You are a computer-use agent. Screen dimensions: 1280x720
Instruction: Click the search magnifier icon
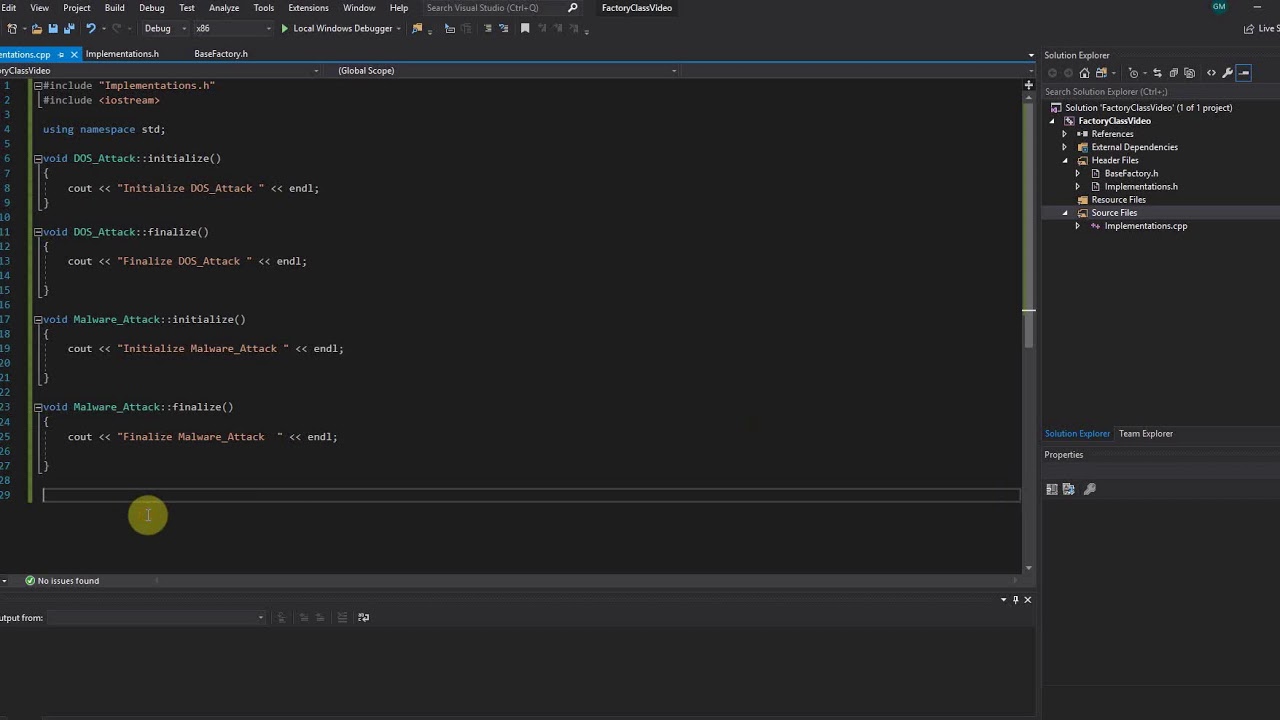click(573, 8)
